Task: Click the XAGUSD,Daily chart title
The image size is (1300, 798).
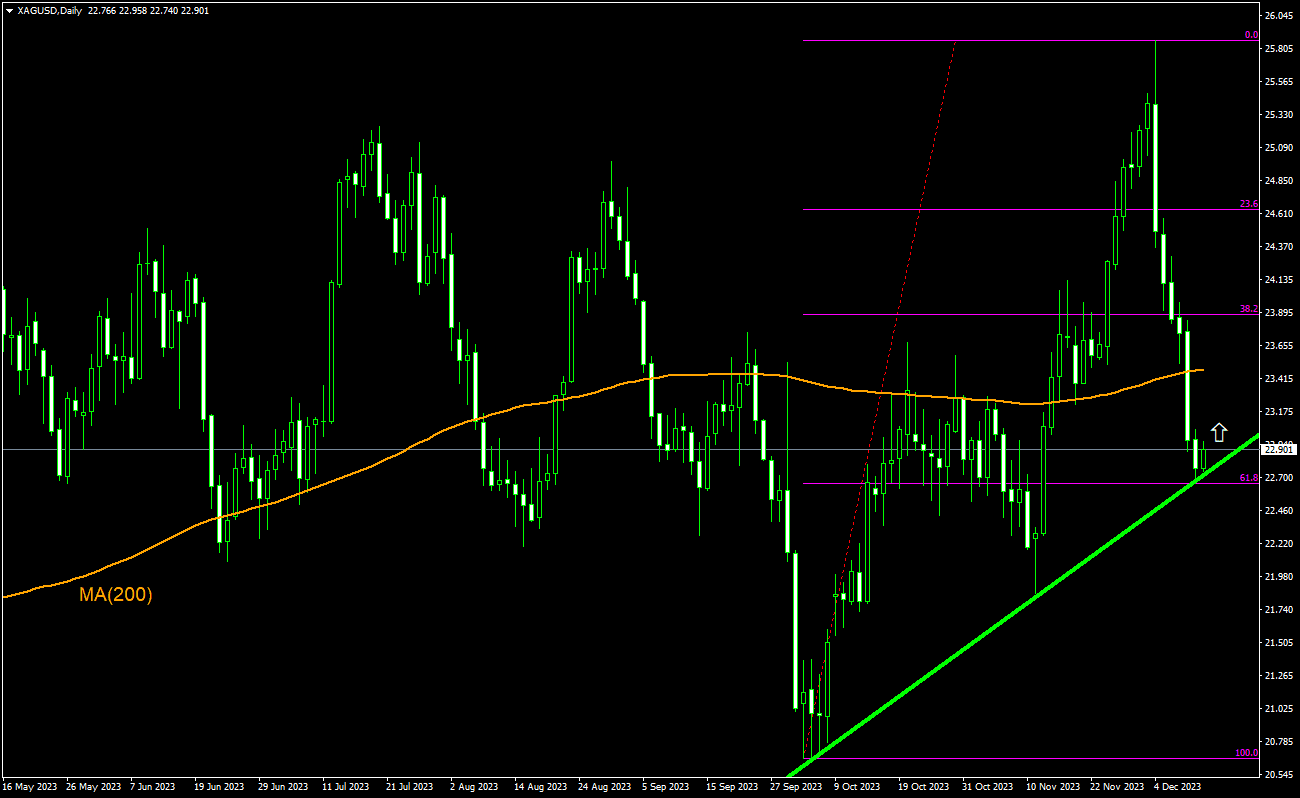Action: pos(50,9)
